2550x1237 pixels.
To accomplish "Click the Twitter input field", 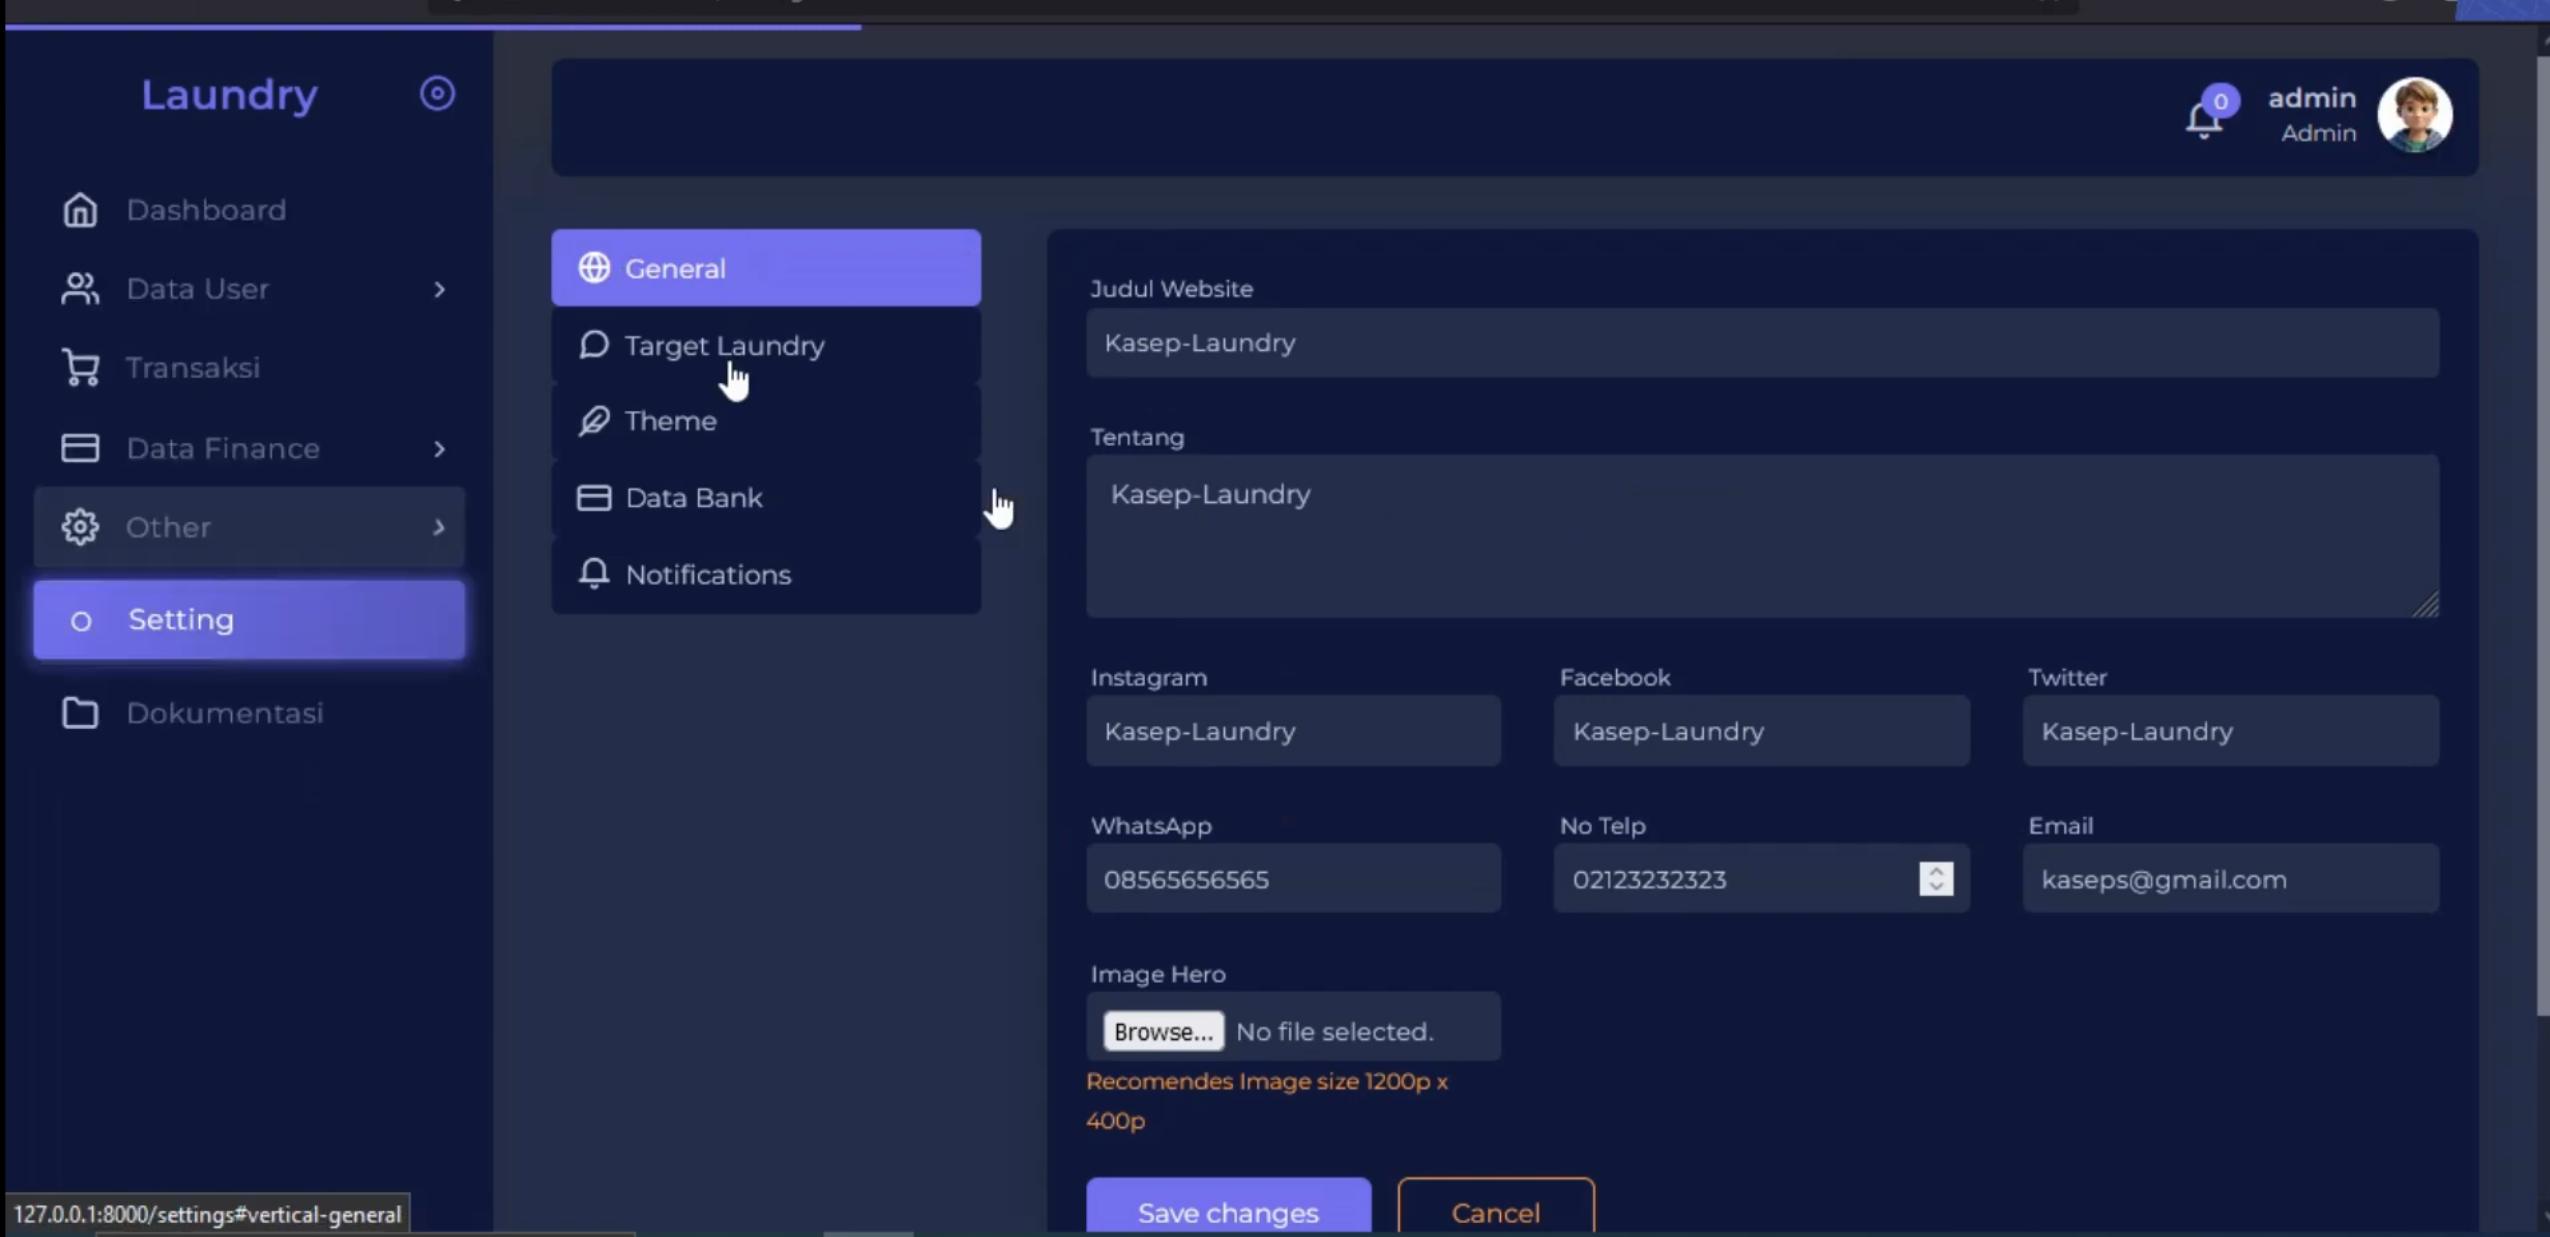I will coord(2230,731).
